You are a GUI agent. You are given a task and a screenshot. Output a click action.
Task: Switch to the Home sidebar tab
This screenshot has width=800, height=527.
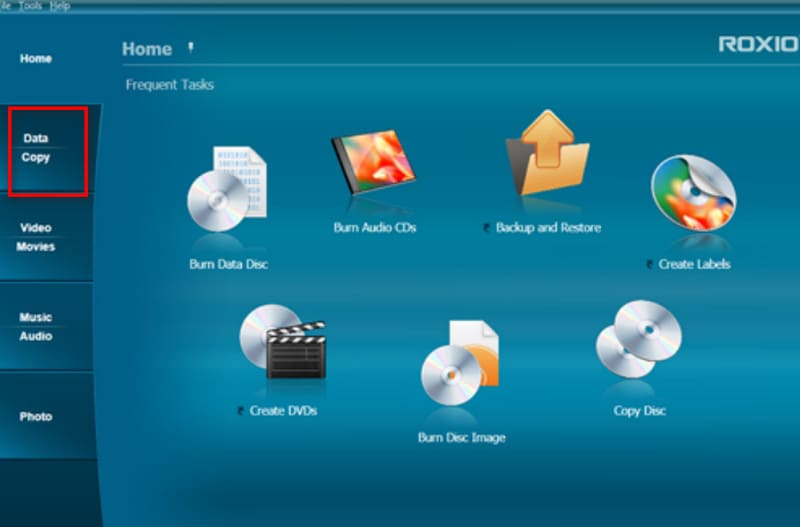tap(36, 59)
